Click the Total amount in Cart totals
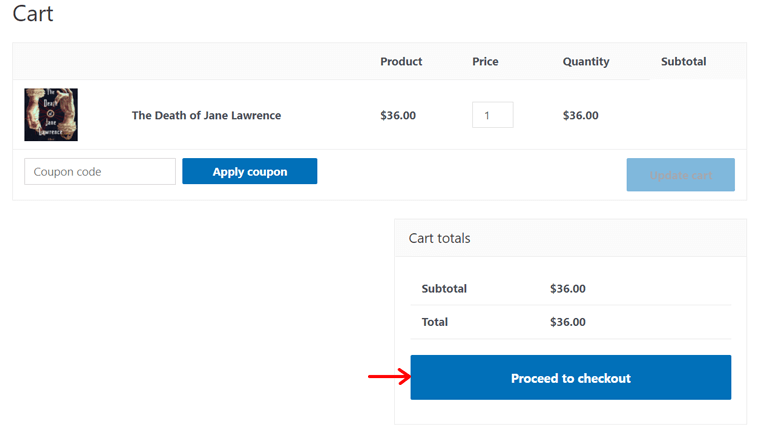The width and height of the screenshot is (760, 444). click(568, 322)
